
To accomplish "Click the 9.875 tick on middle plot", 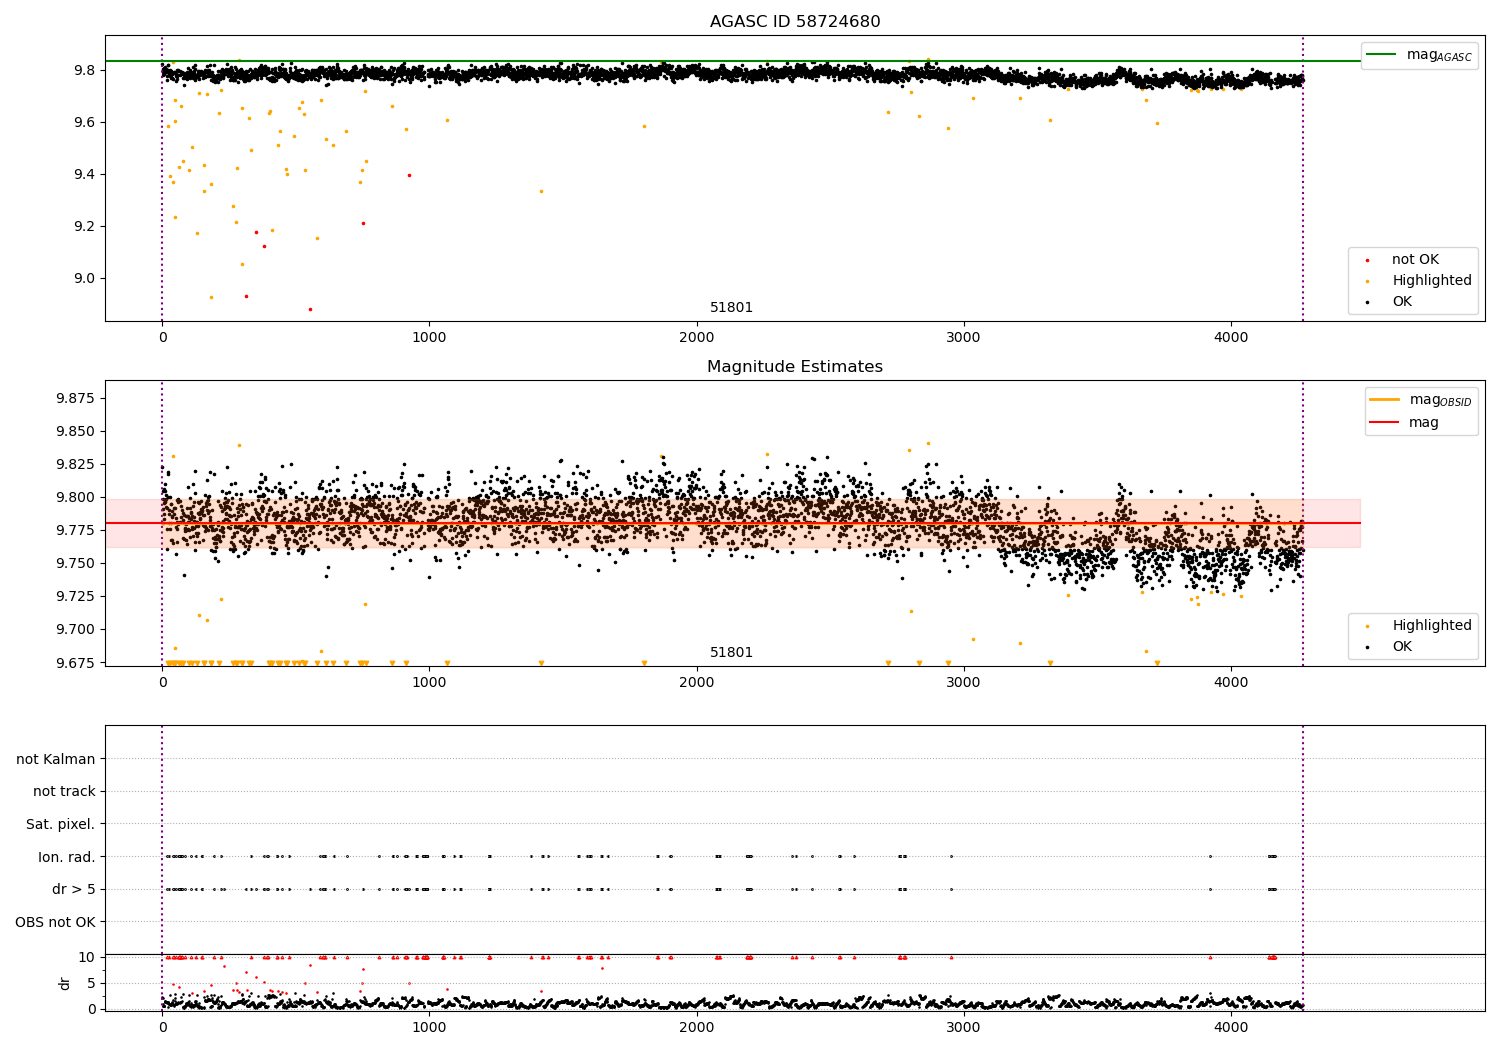I will click(x=75, y=398).
